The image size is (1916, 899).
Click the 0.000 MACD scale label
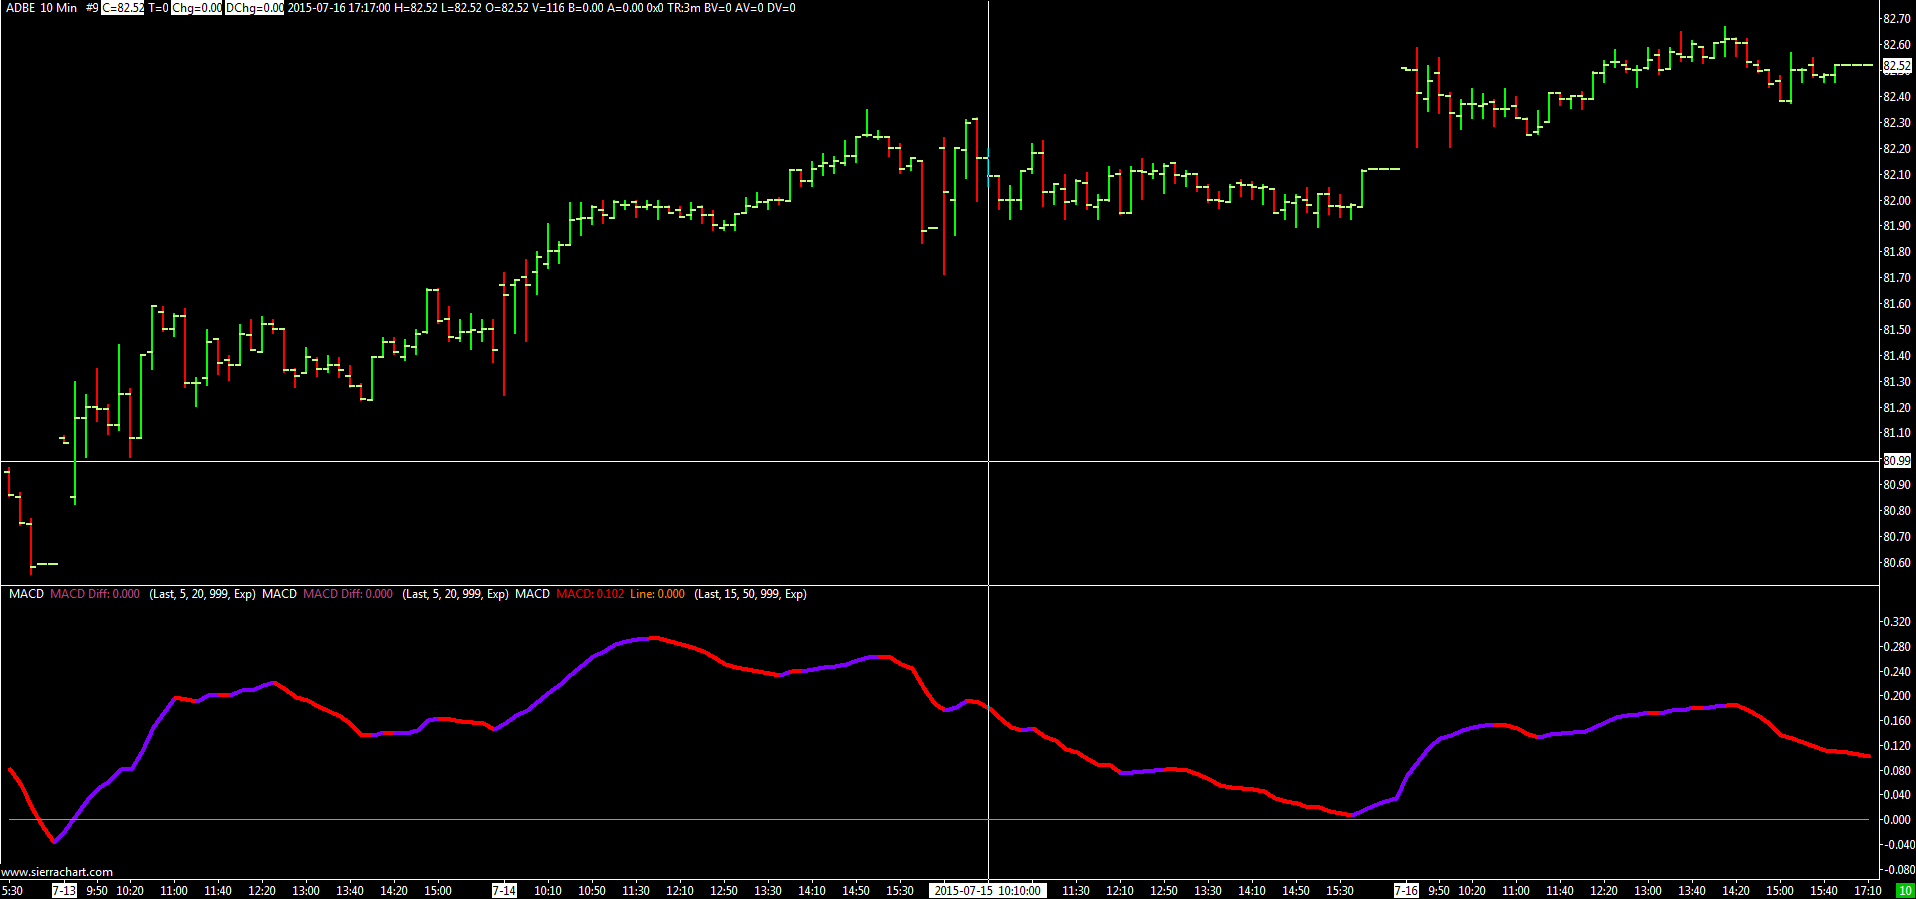point(1897,820)
